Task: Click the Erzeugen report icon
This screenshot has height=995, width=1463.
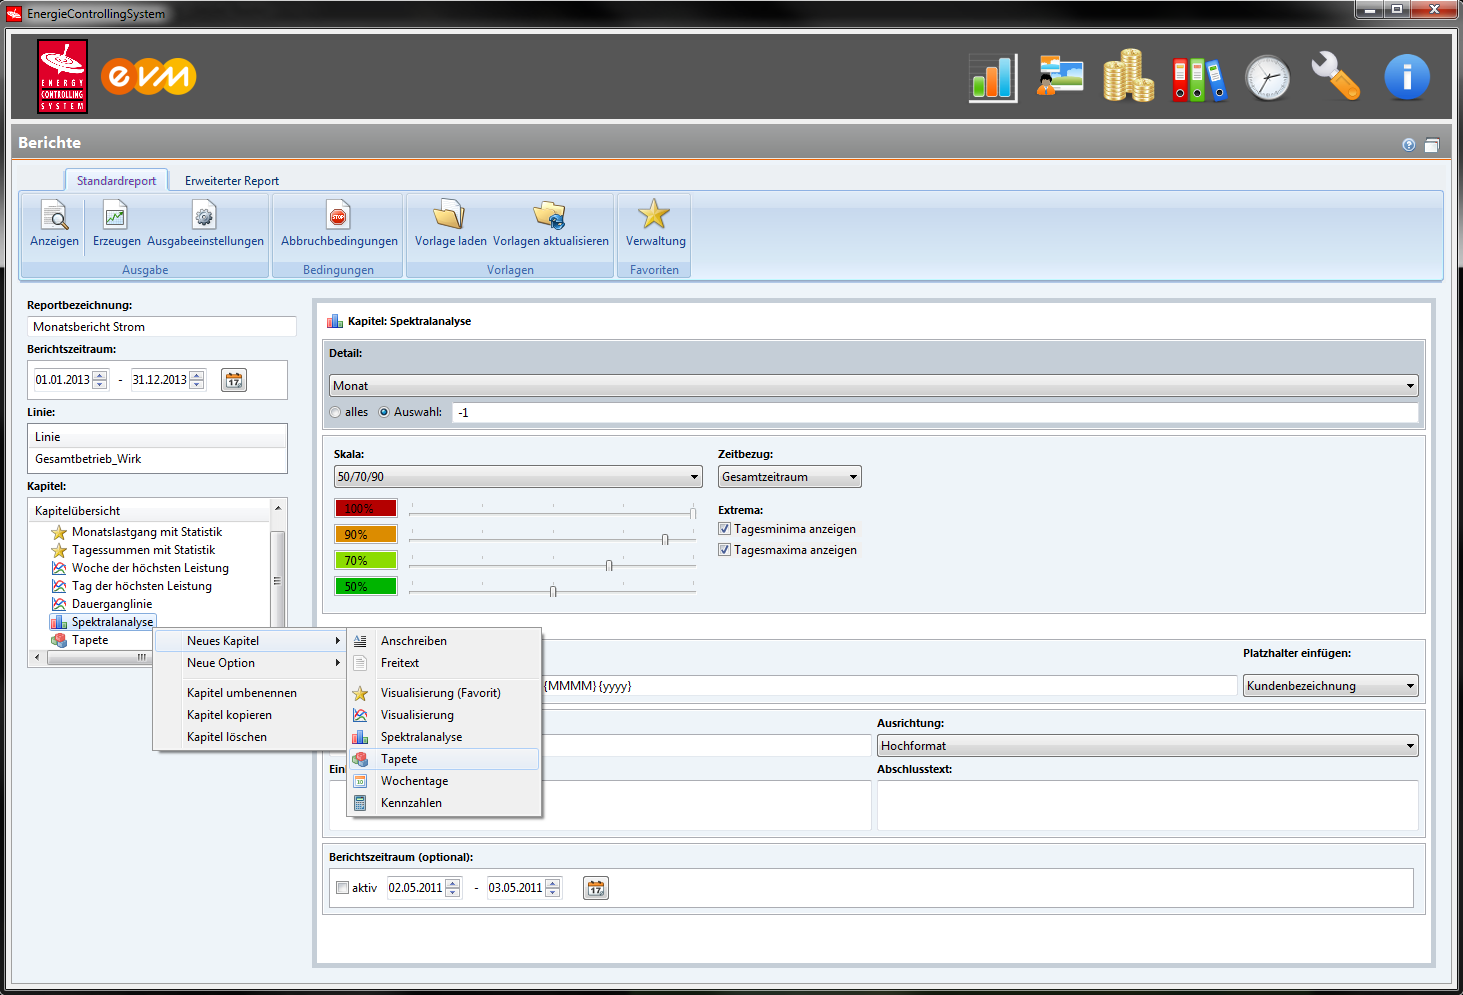Action: (x=116, y=215)
